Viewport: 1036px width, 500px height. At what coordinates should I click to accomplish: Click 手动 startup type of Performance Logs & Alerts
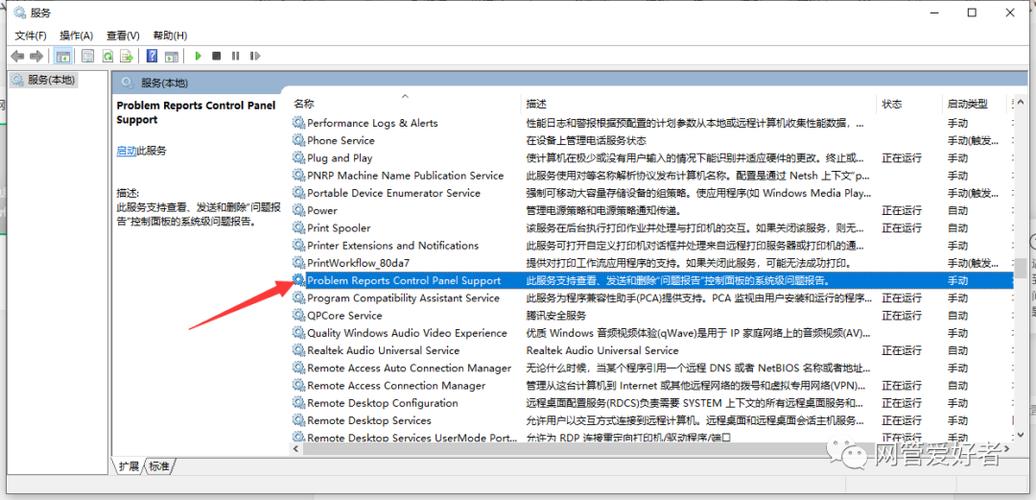pyautogui.click(x=957, y=123)
